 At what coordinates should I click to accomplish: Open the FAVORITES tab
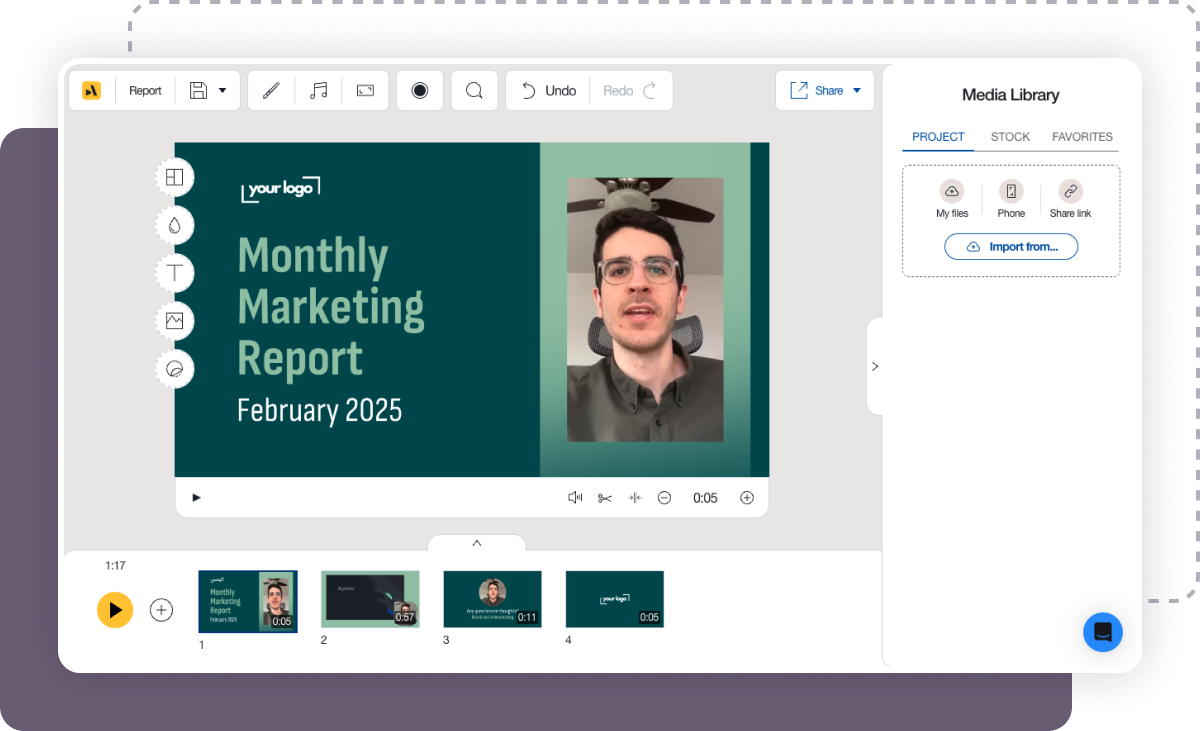pyautogui.click(x=1082, y=137)
